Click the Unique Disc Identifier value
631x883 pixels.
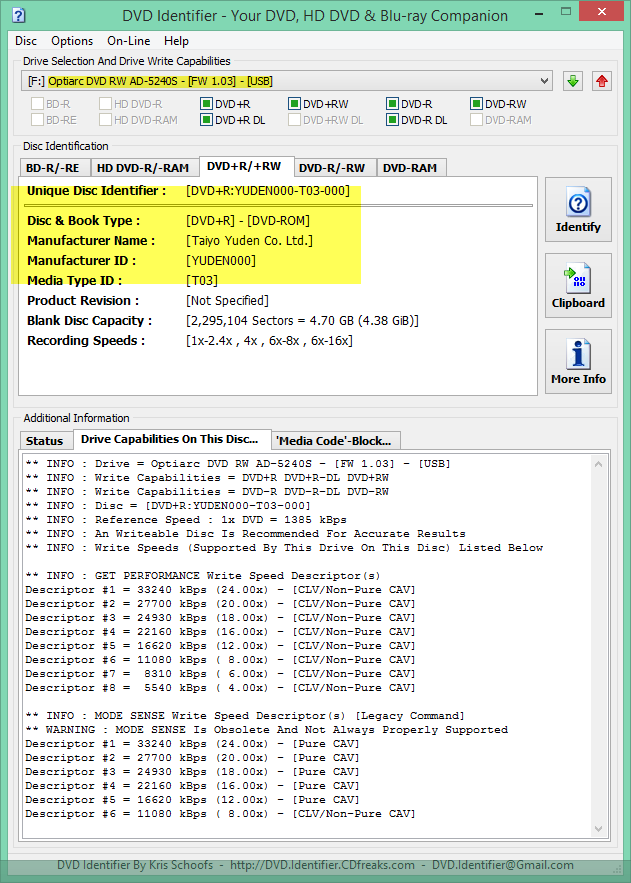(x=268, y=191)
